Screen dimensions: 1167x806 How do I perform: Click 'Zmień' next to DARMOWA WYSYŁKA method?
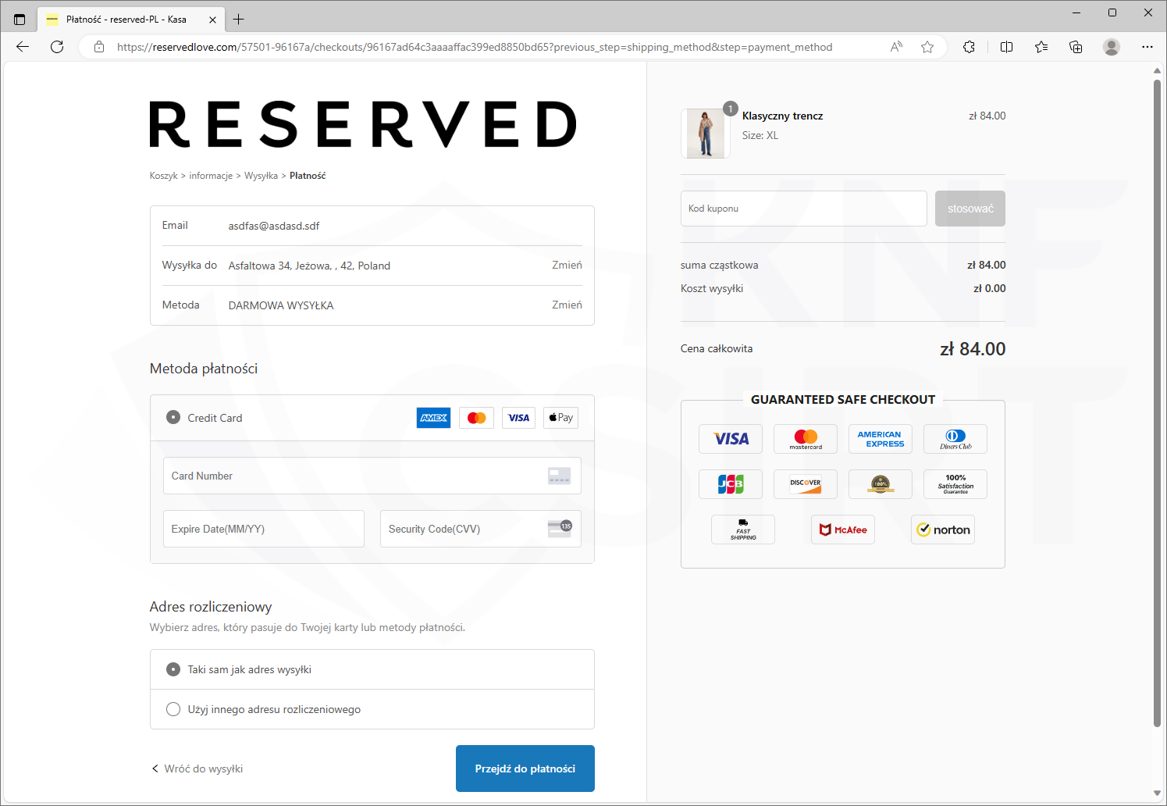[x=566, y=305]
